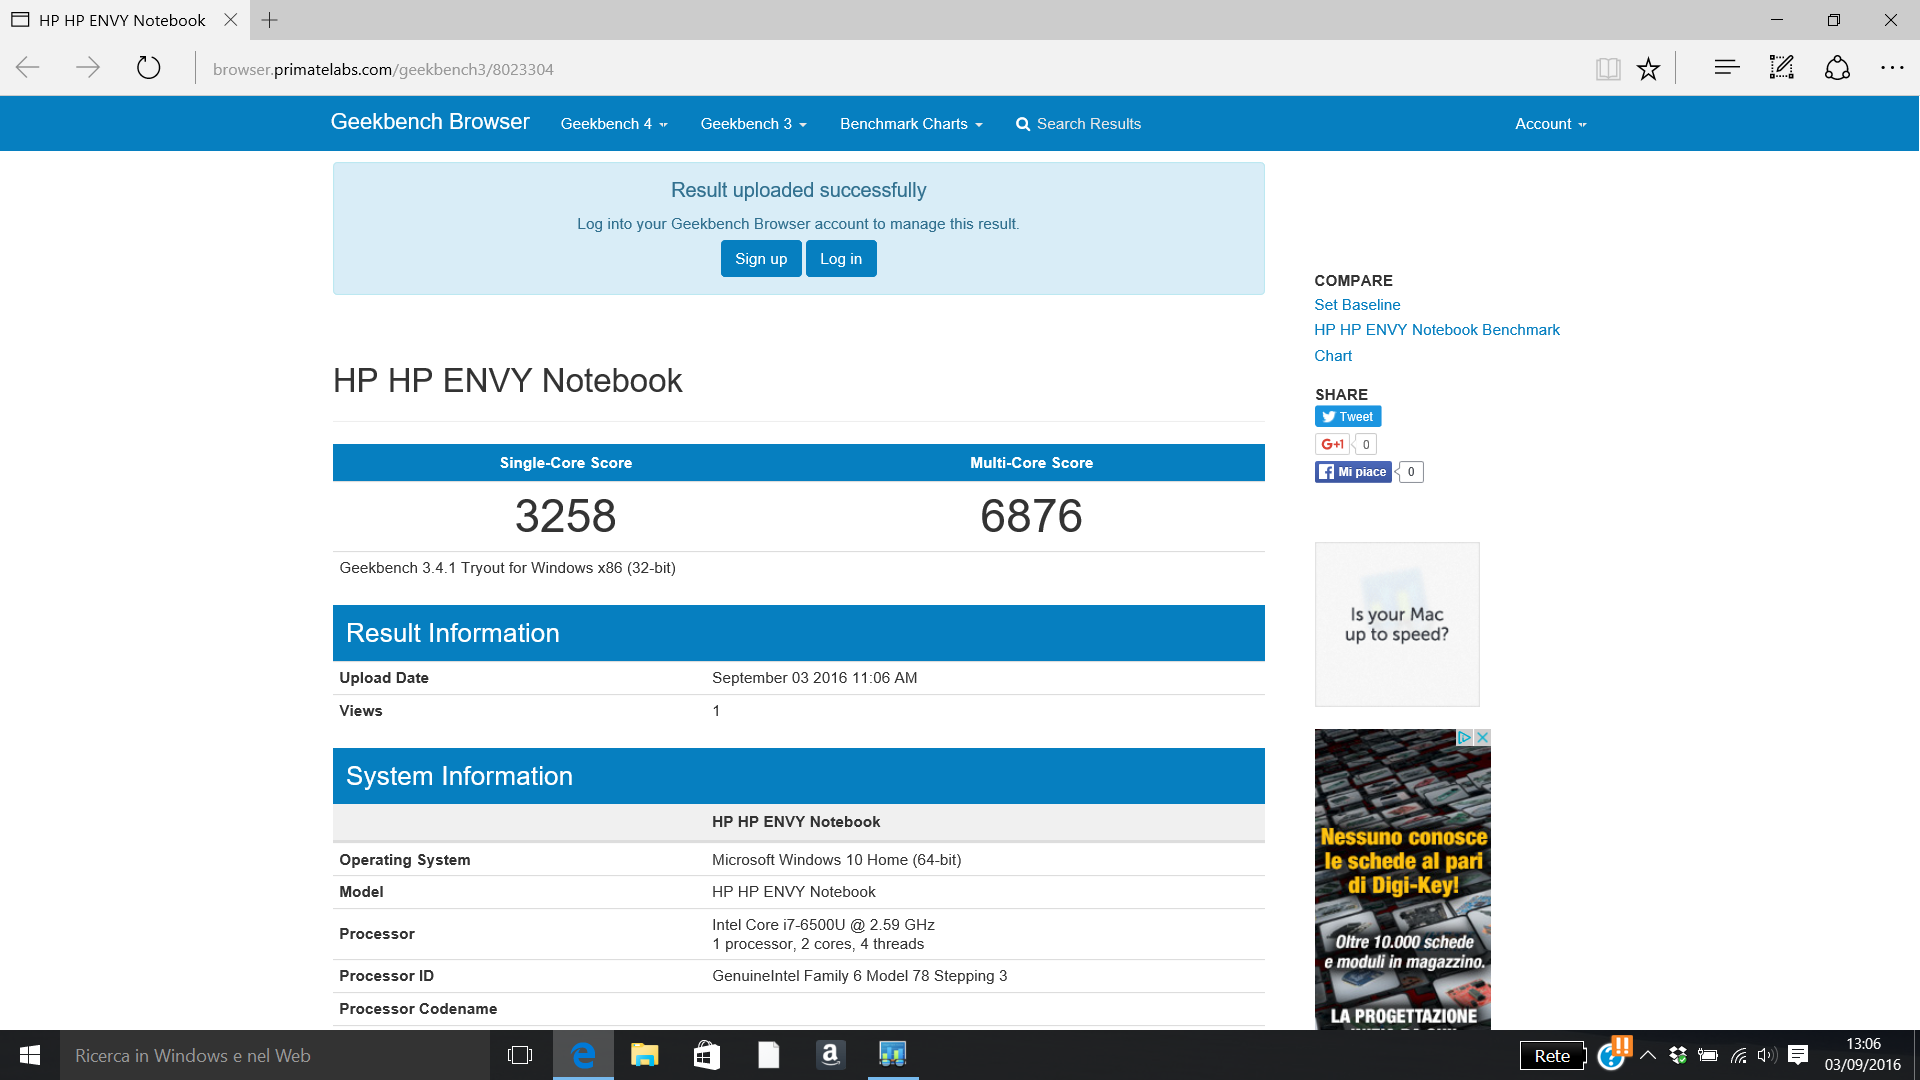This screenshot has height=1080, width=1920.
Task: Open the Is your Mac up to speed ad
Action: coord(1397,625)
